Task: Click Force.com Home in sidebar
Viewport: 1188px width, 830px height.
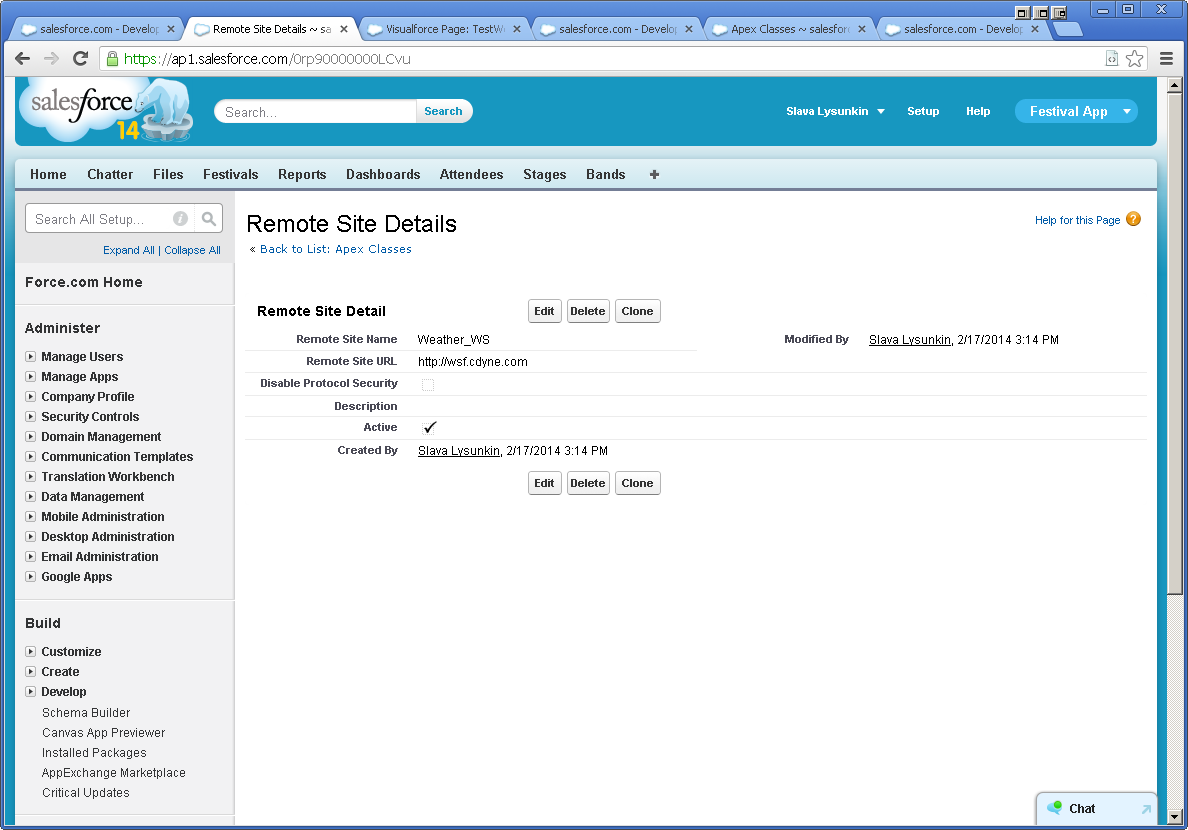Action: coord(83,282)
